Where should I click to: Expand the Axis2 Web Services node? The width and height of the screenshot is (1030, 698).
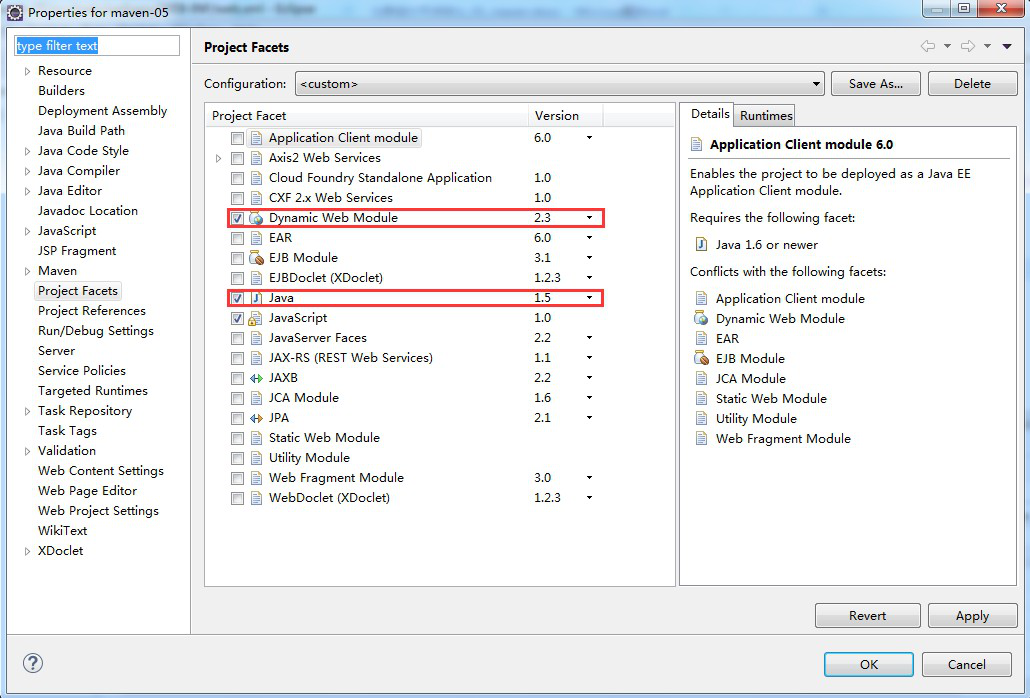[x=219, y=158]
